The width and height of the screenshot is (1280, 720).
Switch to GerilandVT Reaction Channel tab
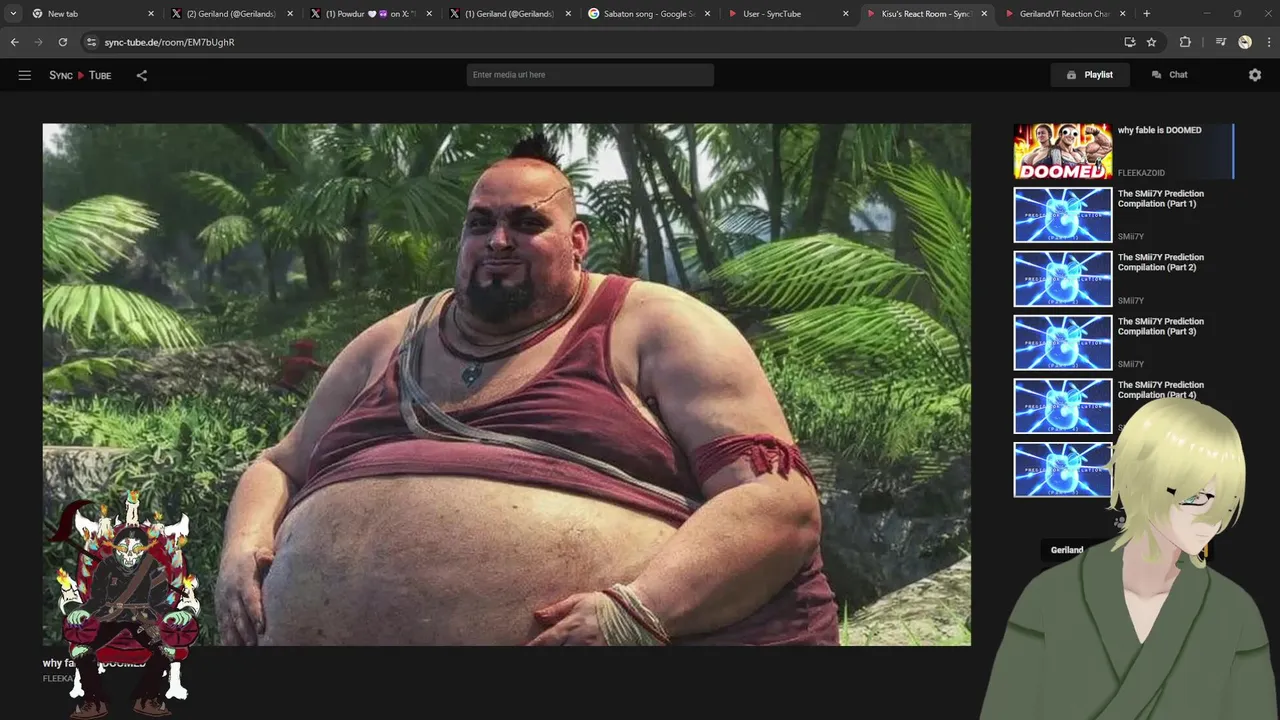(1064, 14)
